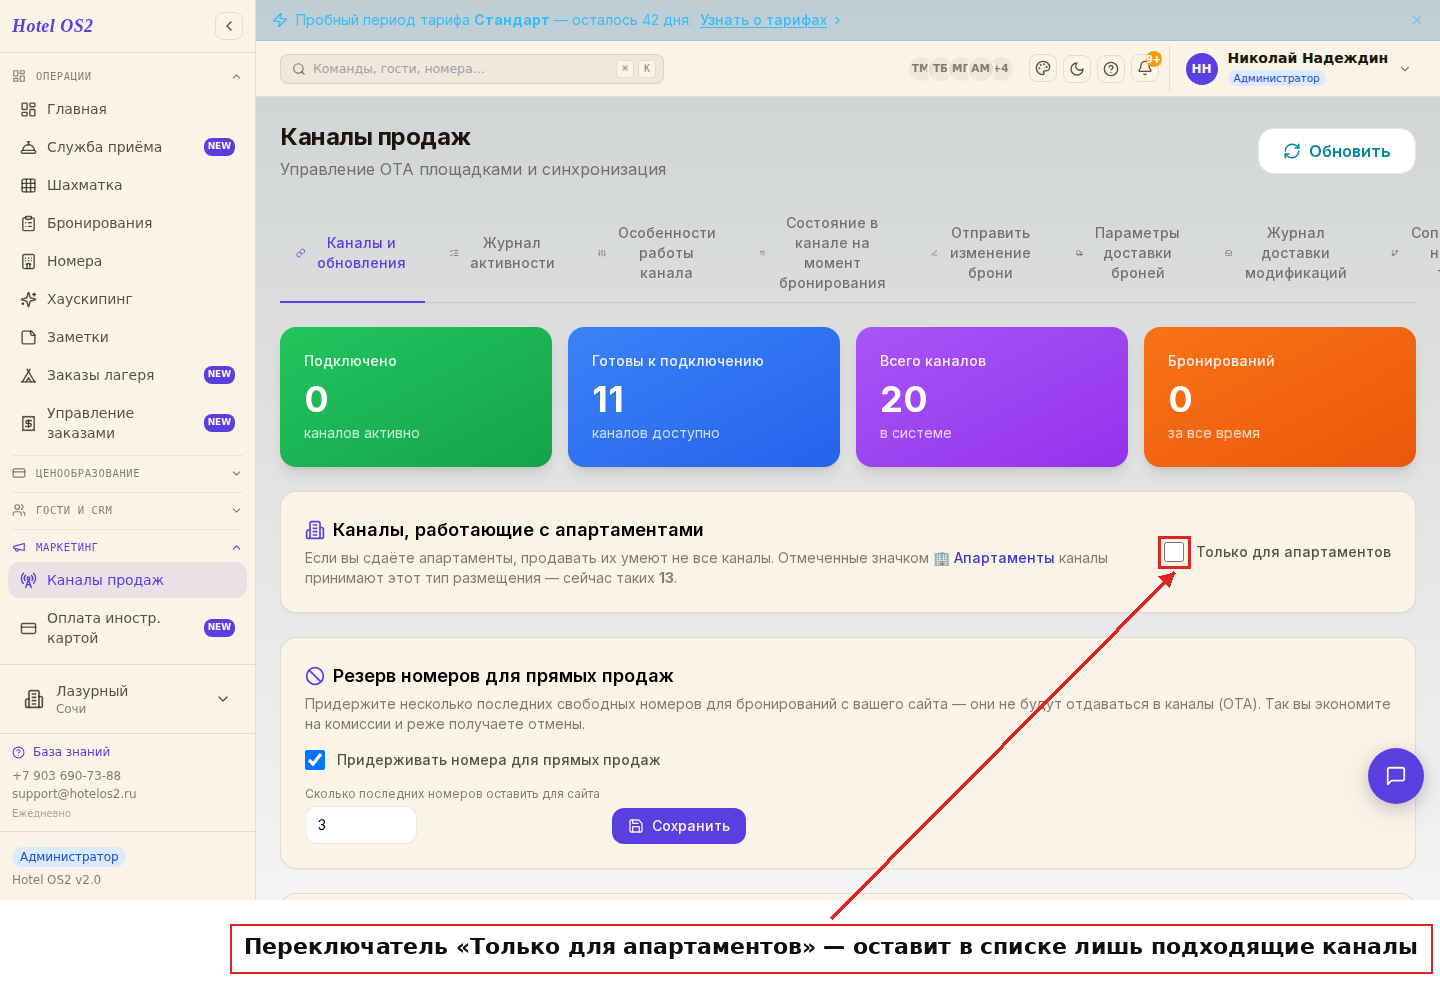The height and width of the screenshot is (997, 1440).
Task: Open Управление заказами in the sidebar
Action: 127,423
